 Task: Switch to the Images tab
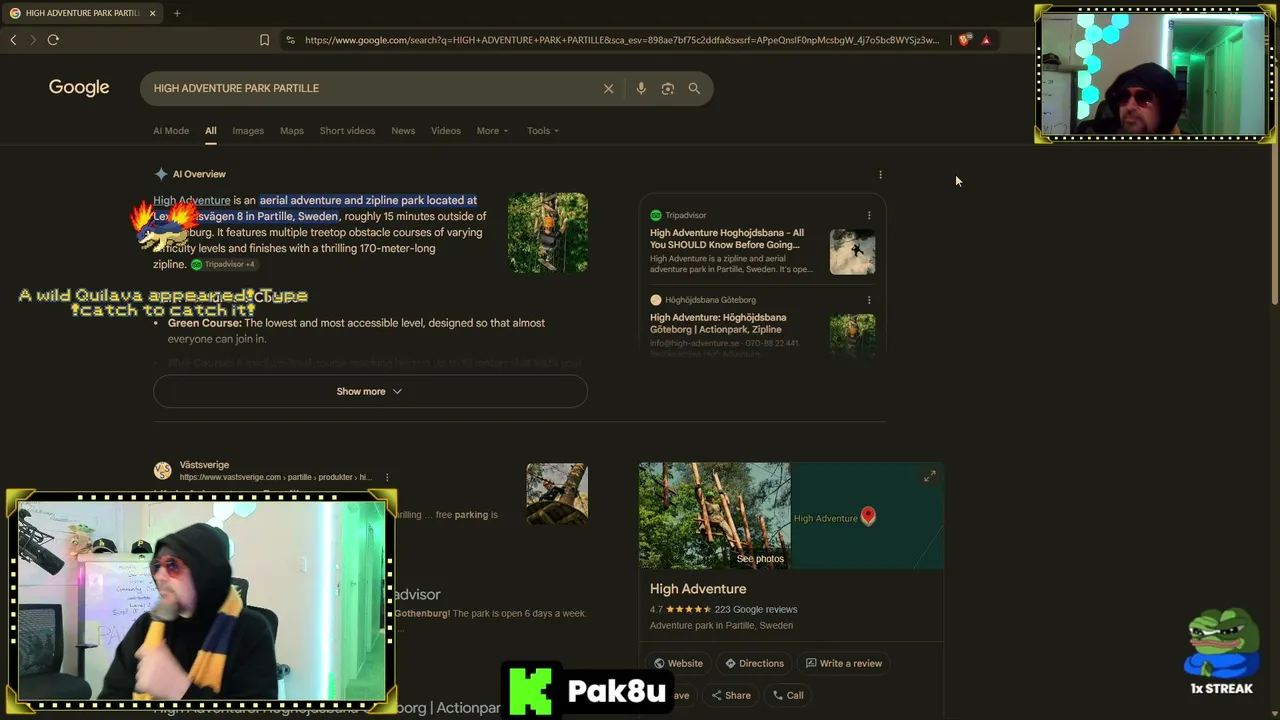click(x=248, y=131)
